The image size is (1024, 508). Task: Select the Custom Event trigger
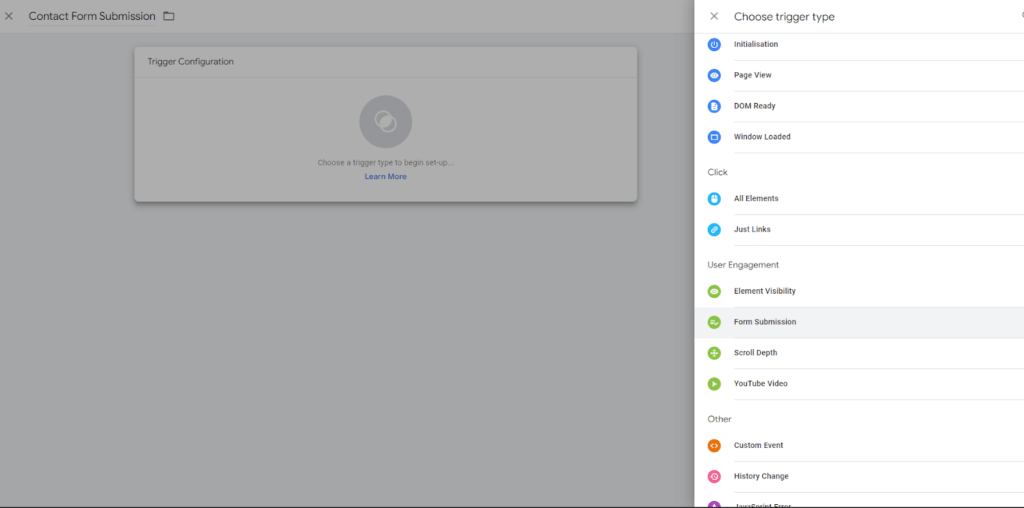859,445
